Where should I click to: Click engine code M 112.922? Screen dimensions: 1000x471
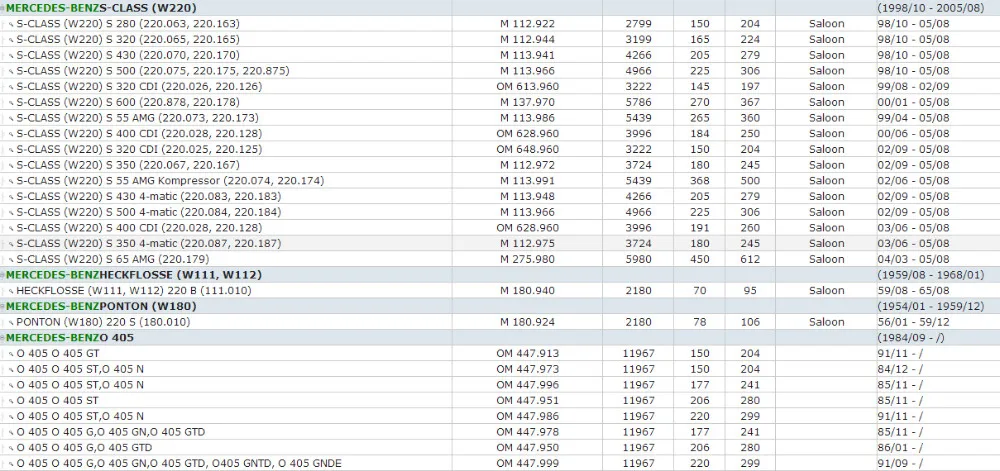(x=527, y=24)
